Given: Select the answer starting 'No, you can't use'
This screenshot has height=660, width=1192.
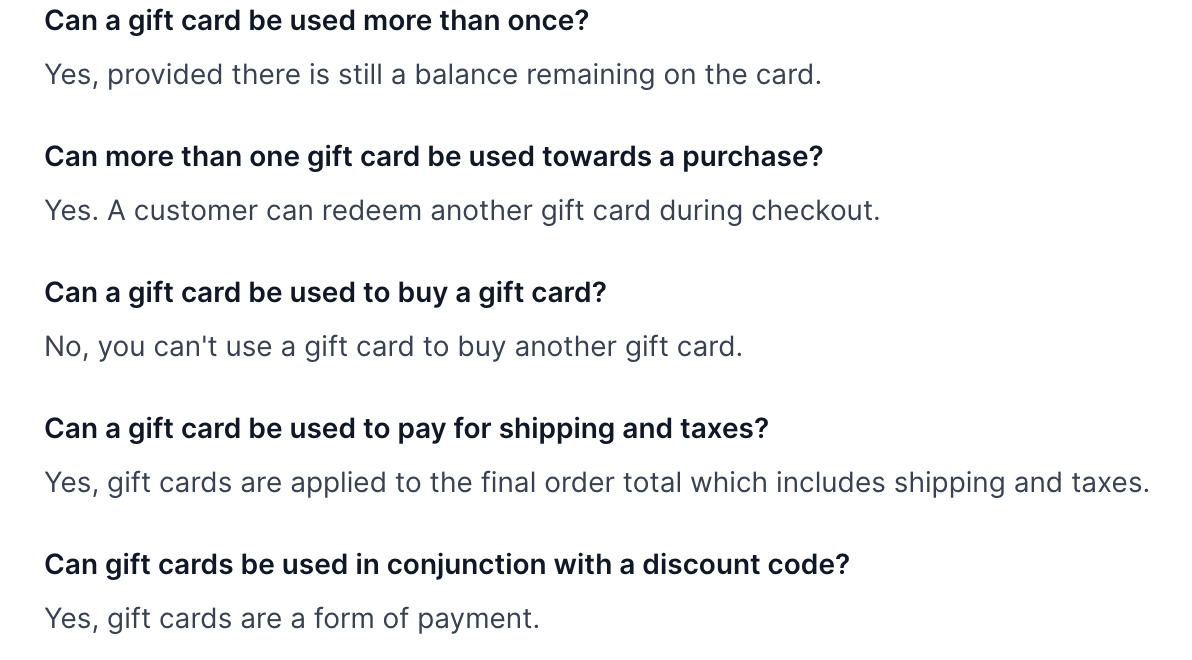Looking at the screenshot, I should click(x=394, y=347).
